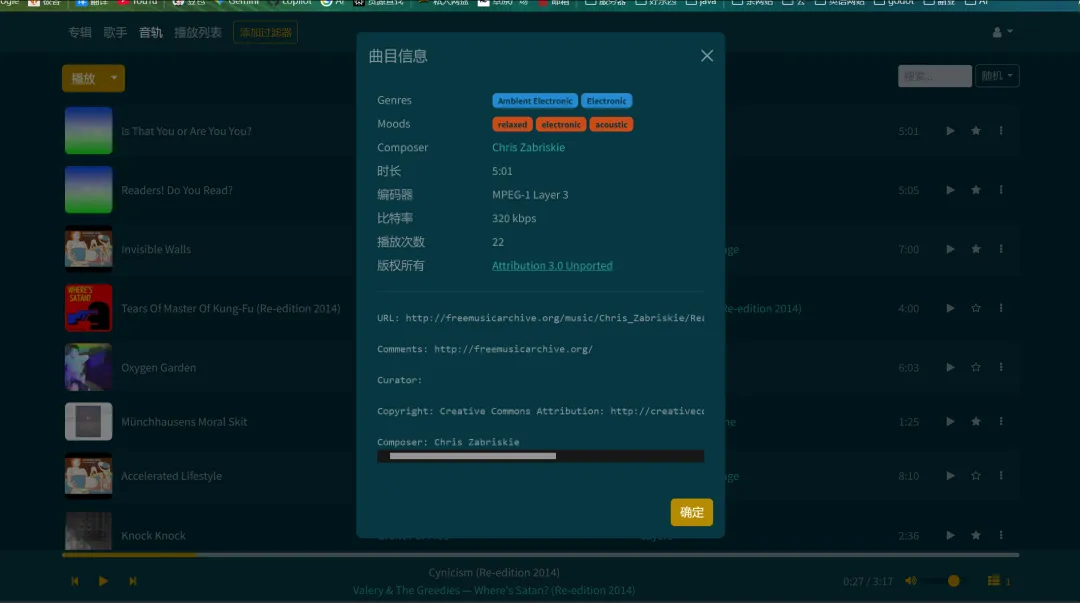This screenshot has width=1080, height=603.
Task: Play Readers! Do You Read? track
Action: click(950, 190)
